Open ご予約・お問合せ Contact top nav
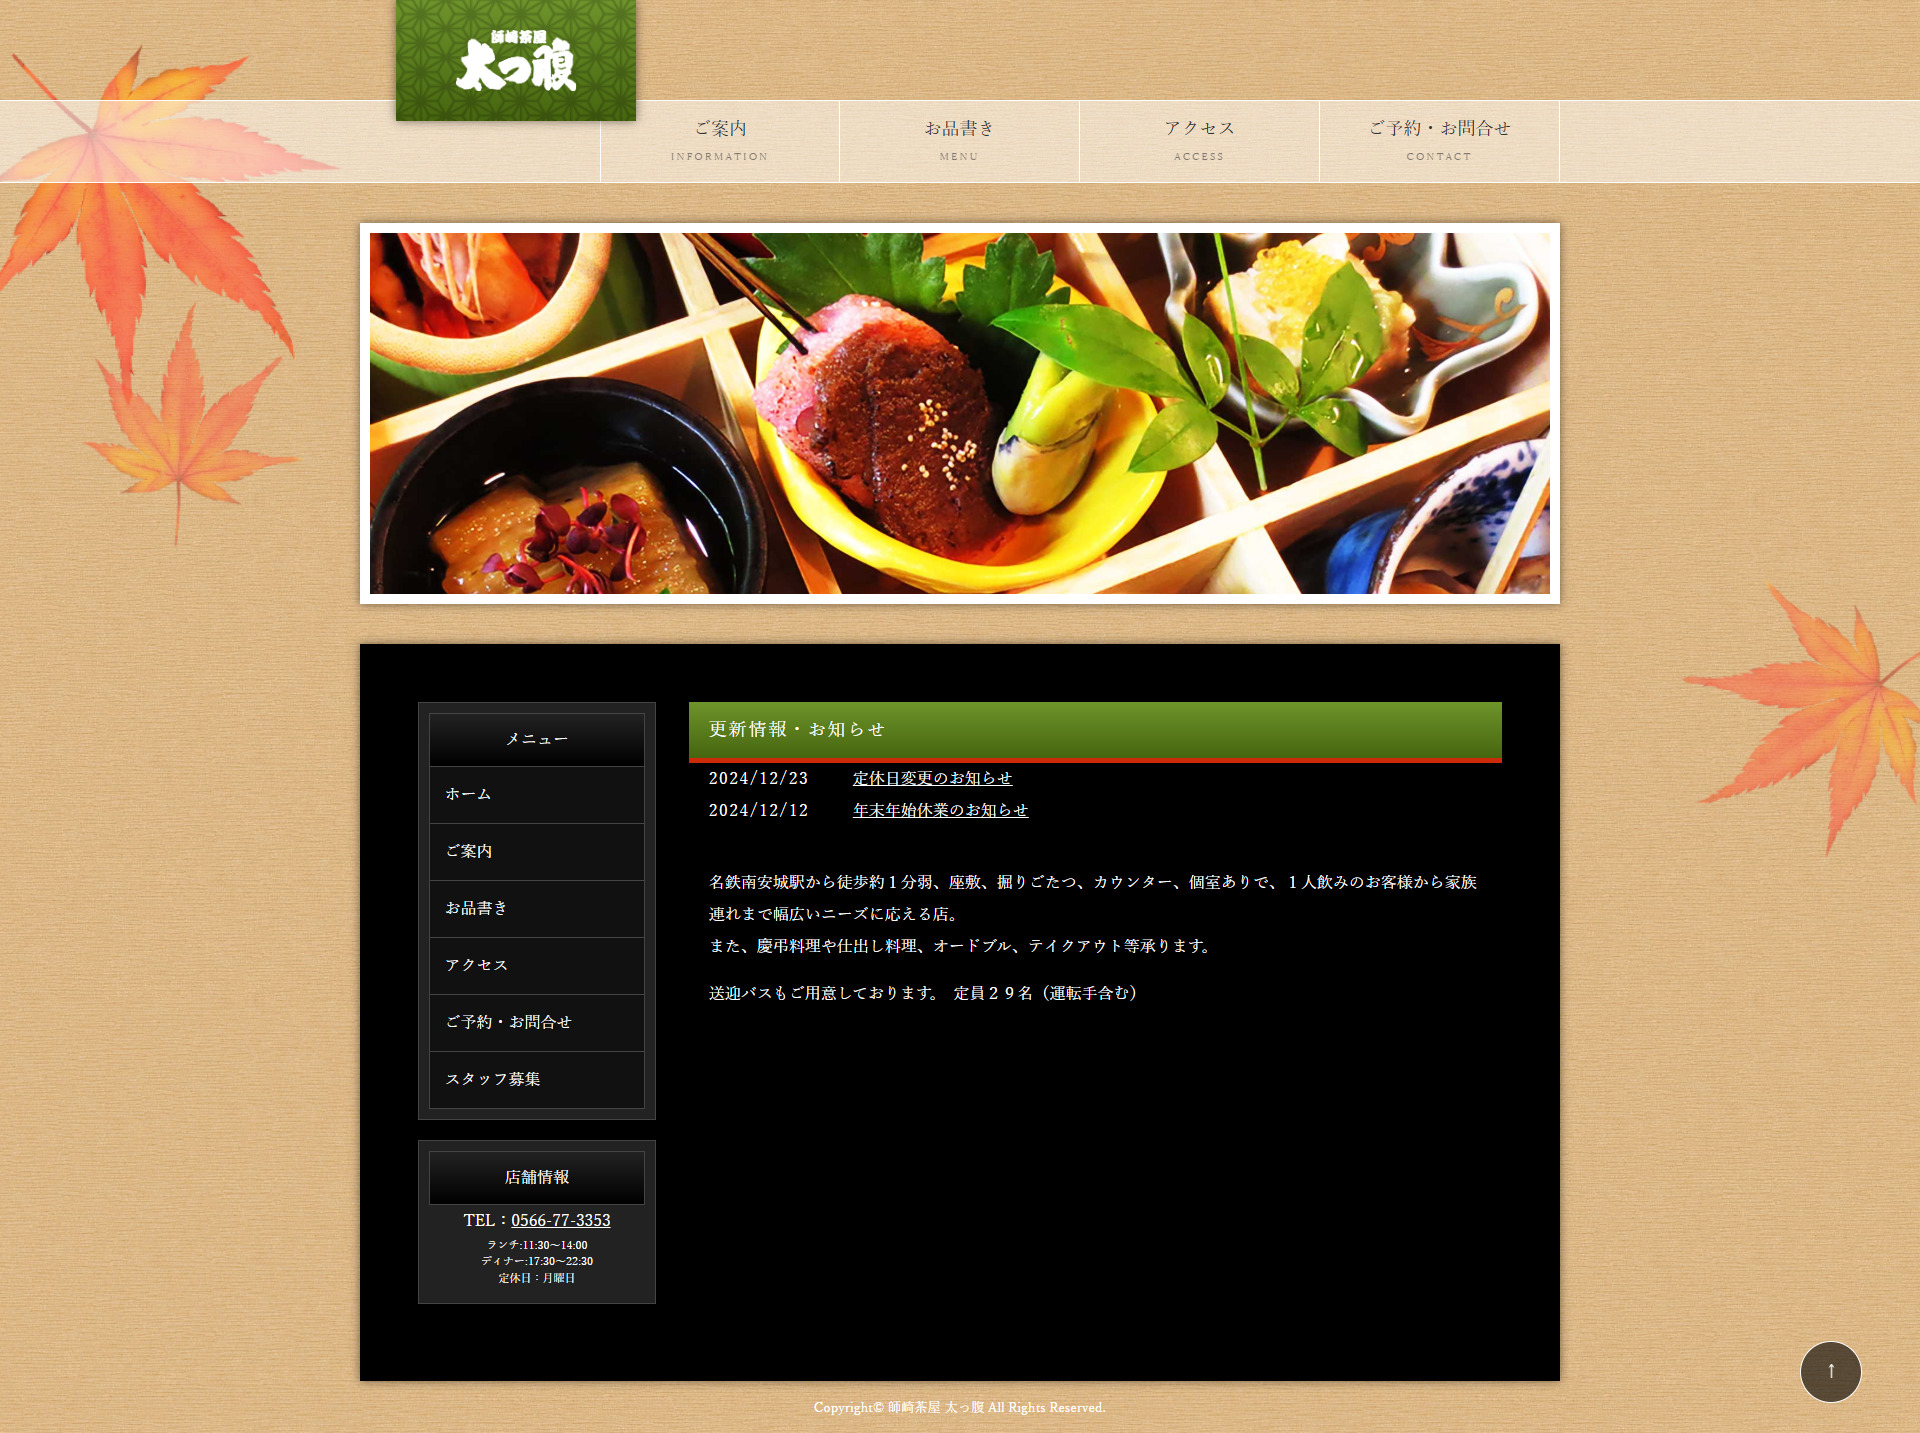The width and height of the screenshot is (1920, 1433). [x=1439, y=140]
